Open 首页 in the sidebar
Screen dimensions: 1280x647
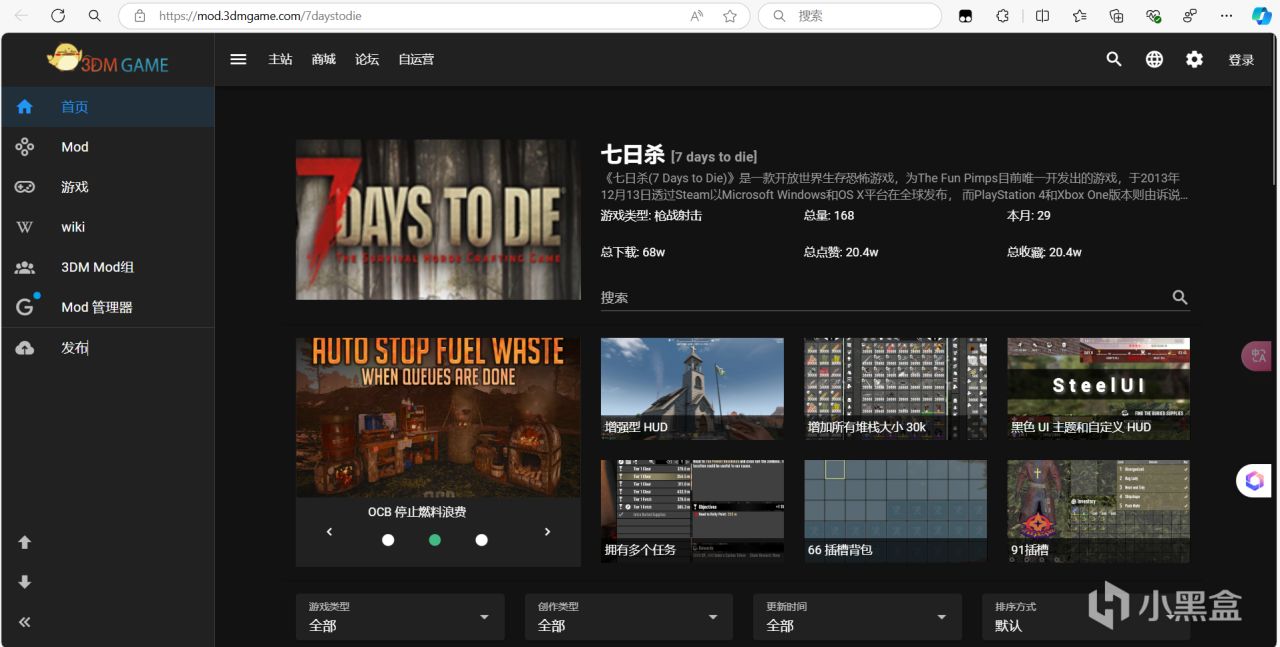[x=107, y=107]
